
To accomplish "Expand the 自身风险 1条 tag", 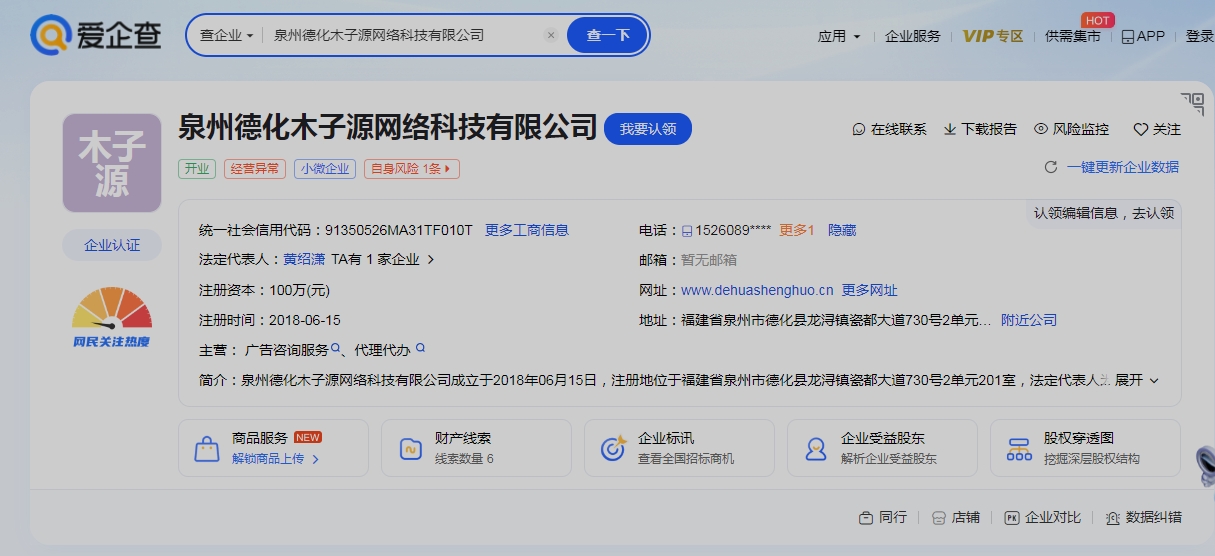I will (412, 169).
